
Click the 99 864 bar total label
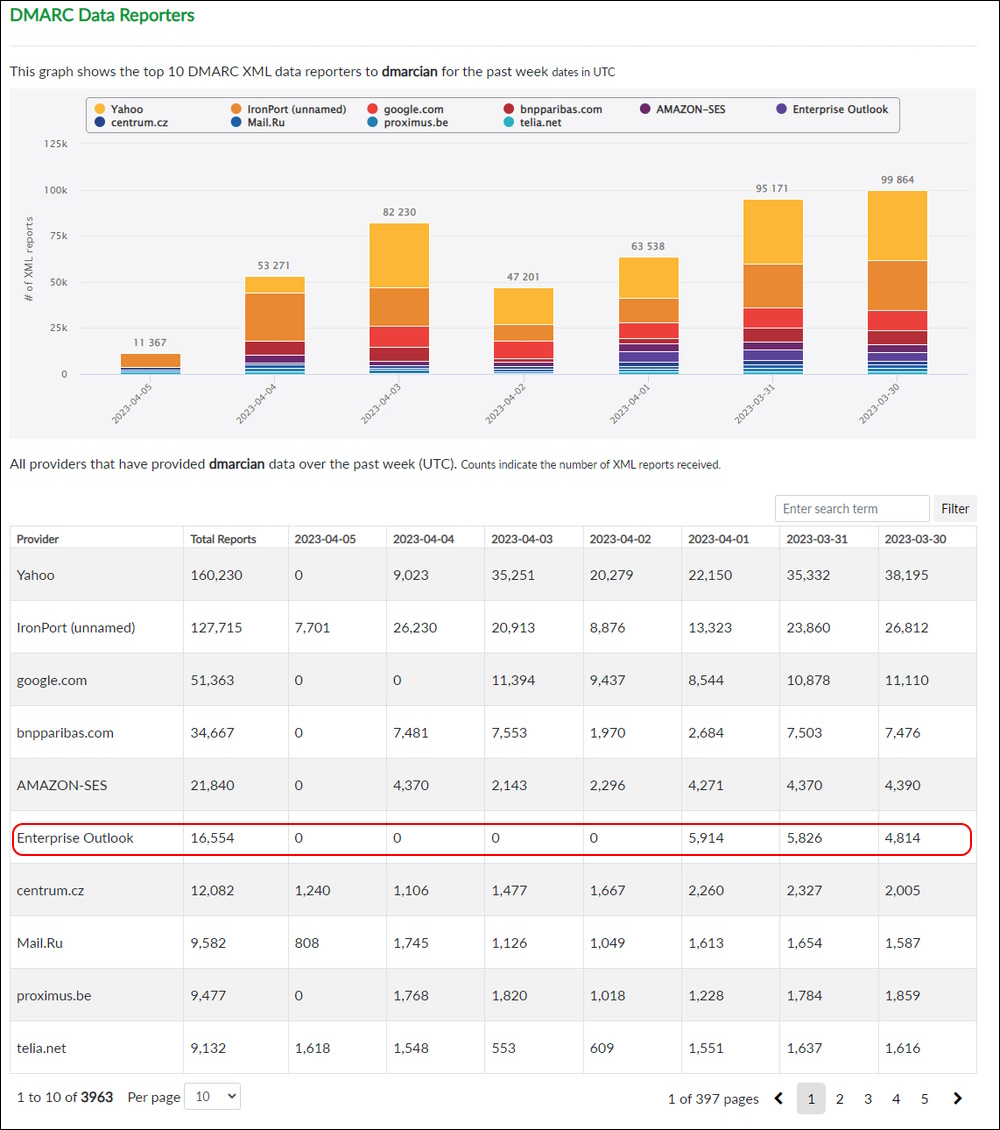(897, 179)
